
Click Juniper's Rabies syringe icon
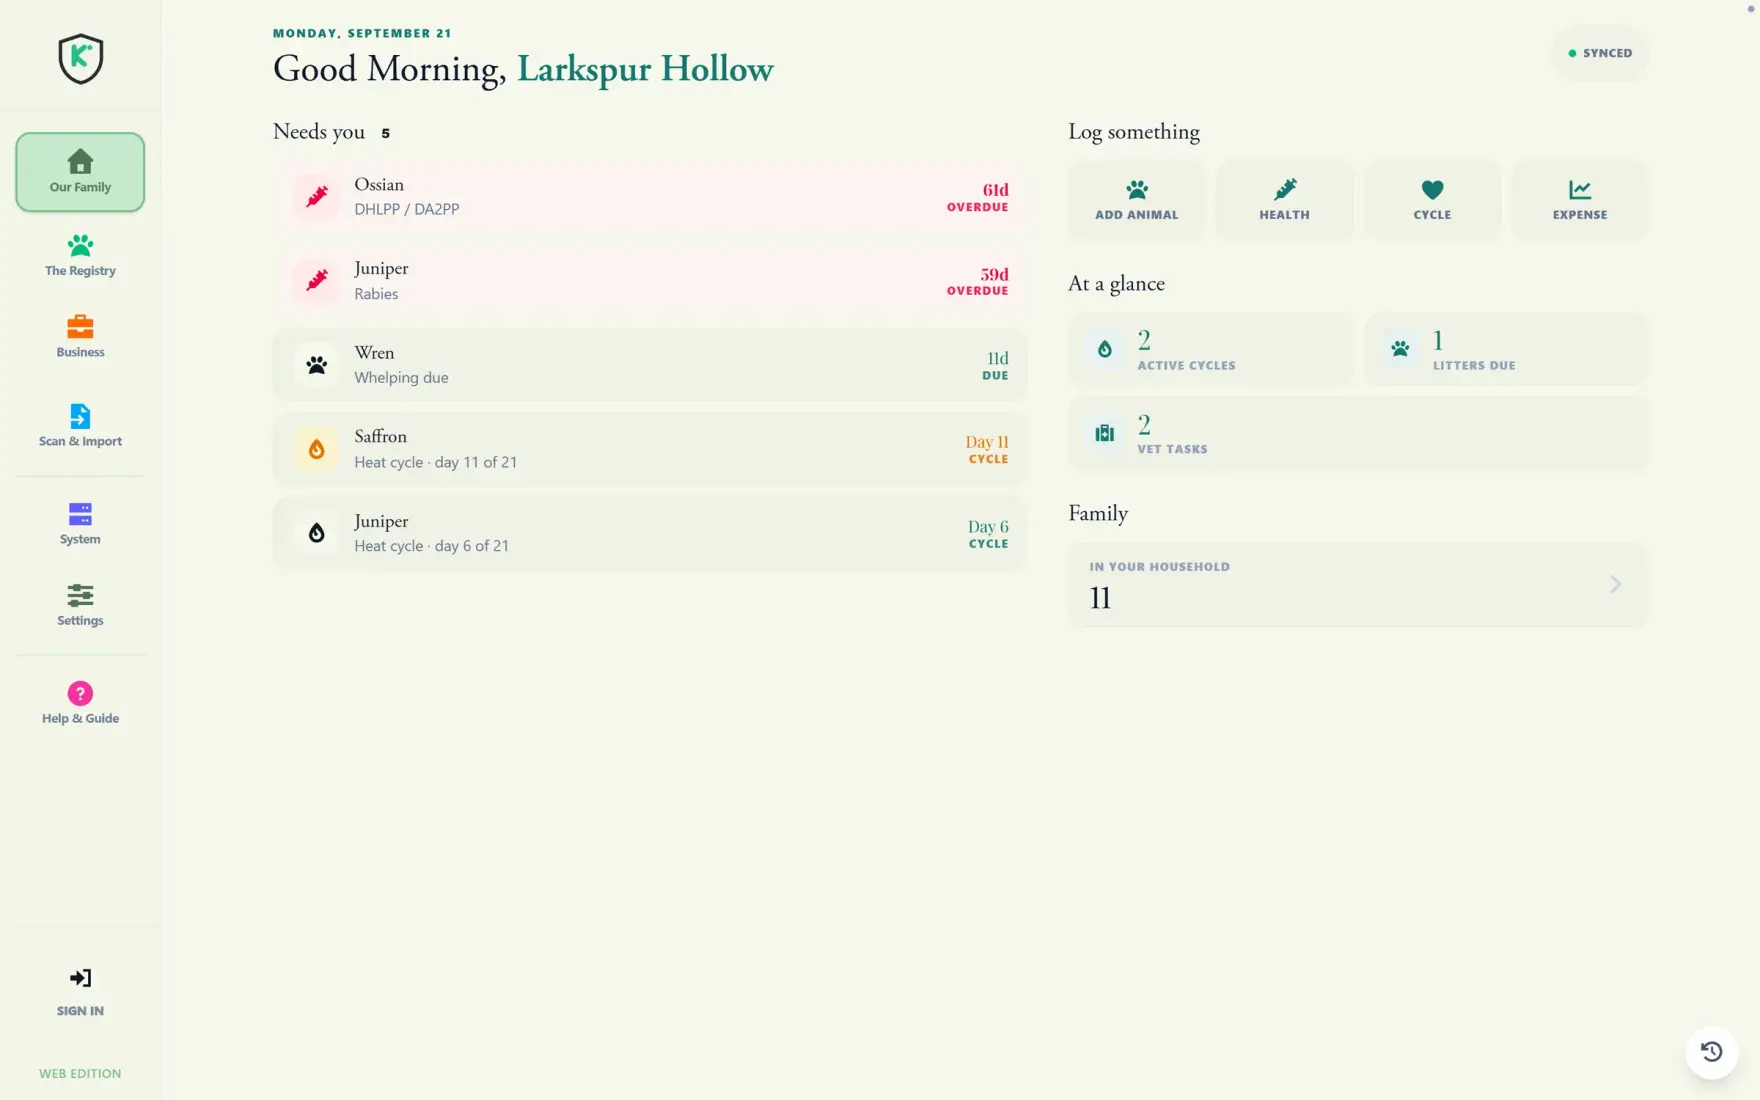316,281
